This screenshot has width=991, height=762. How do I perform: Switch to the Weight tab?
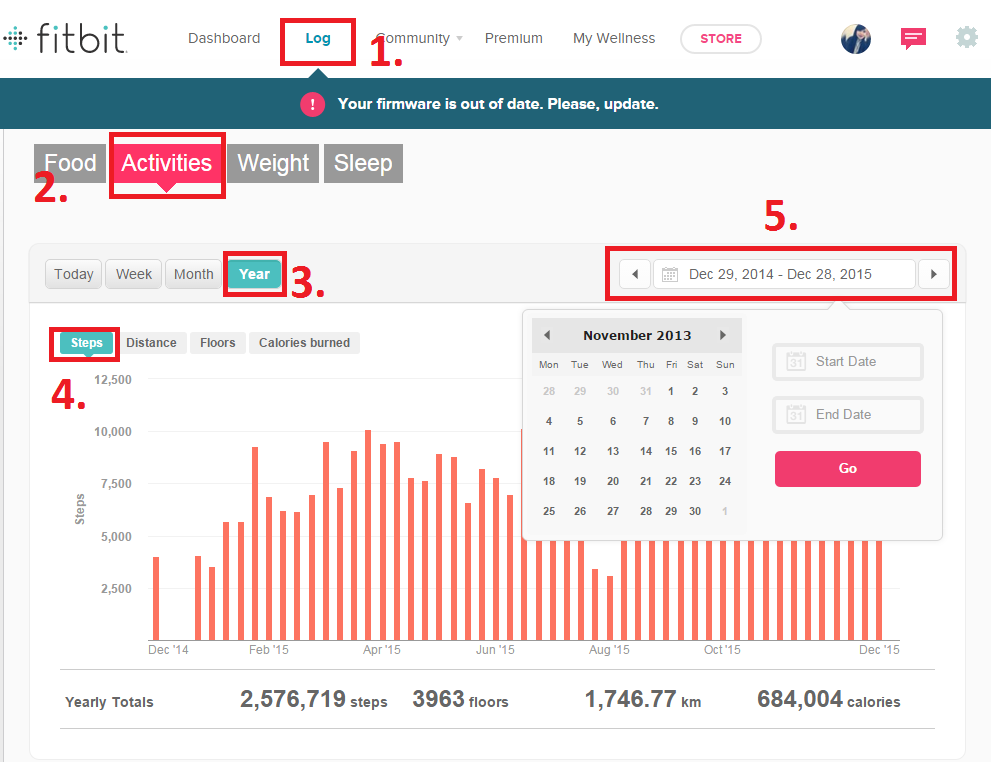273,163
